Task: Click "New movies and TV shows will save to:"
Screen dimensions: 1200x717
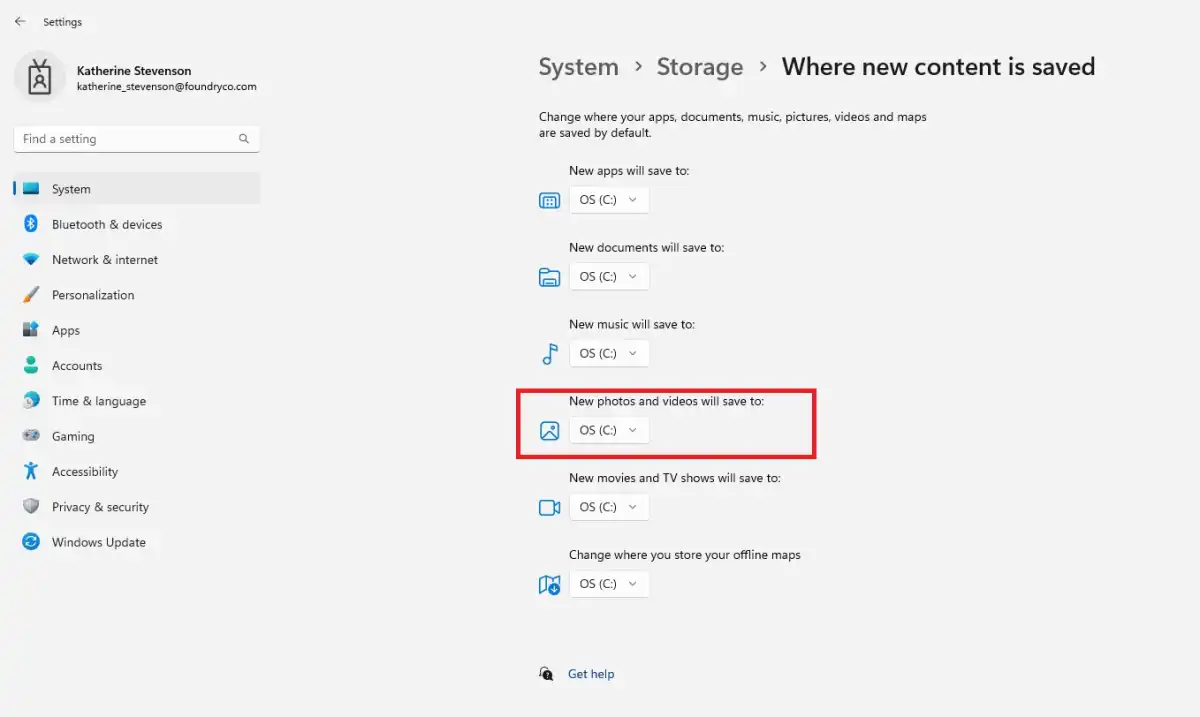Action: (x=675, y=478)
